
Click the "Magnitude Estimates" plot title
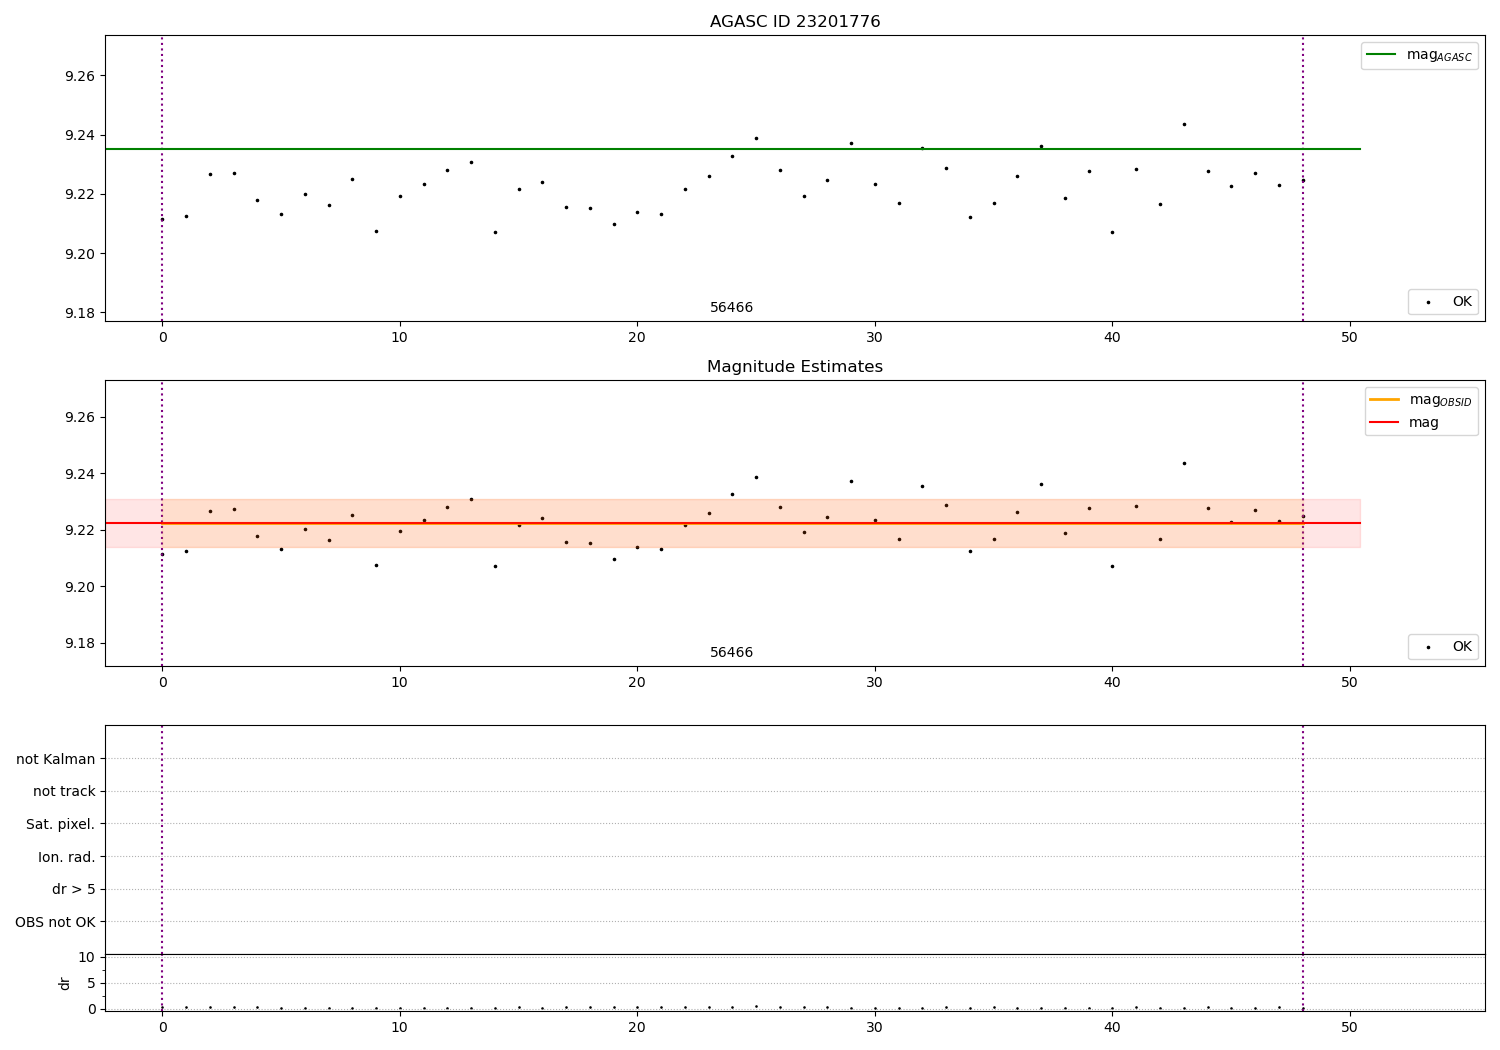[x=795, y=367]
